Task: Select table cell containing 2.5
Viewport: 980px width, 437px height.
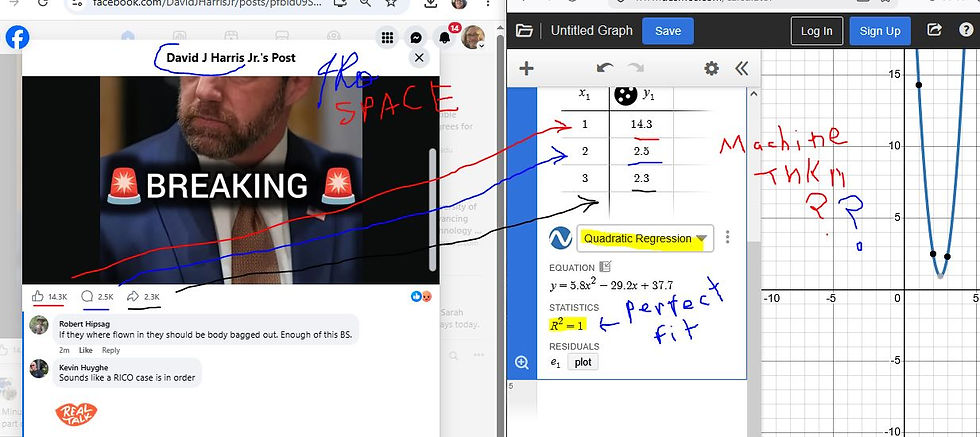Action: (x=641, y=151)
